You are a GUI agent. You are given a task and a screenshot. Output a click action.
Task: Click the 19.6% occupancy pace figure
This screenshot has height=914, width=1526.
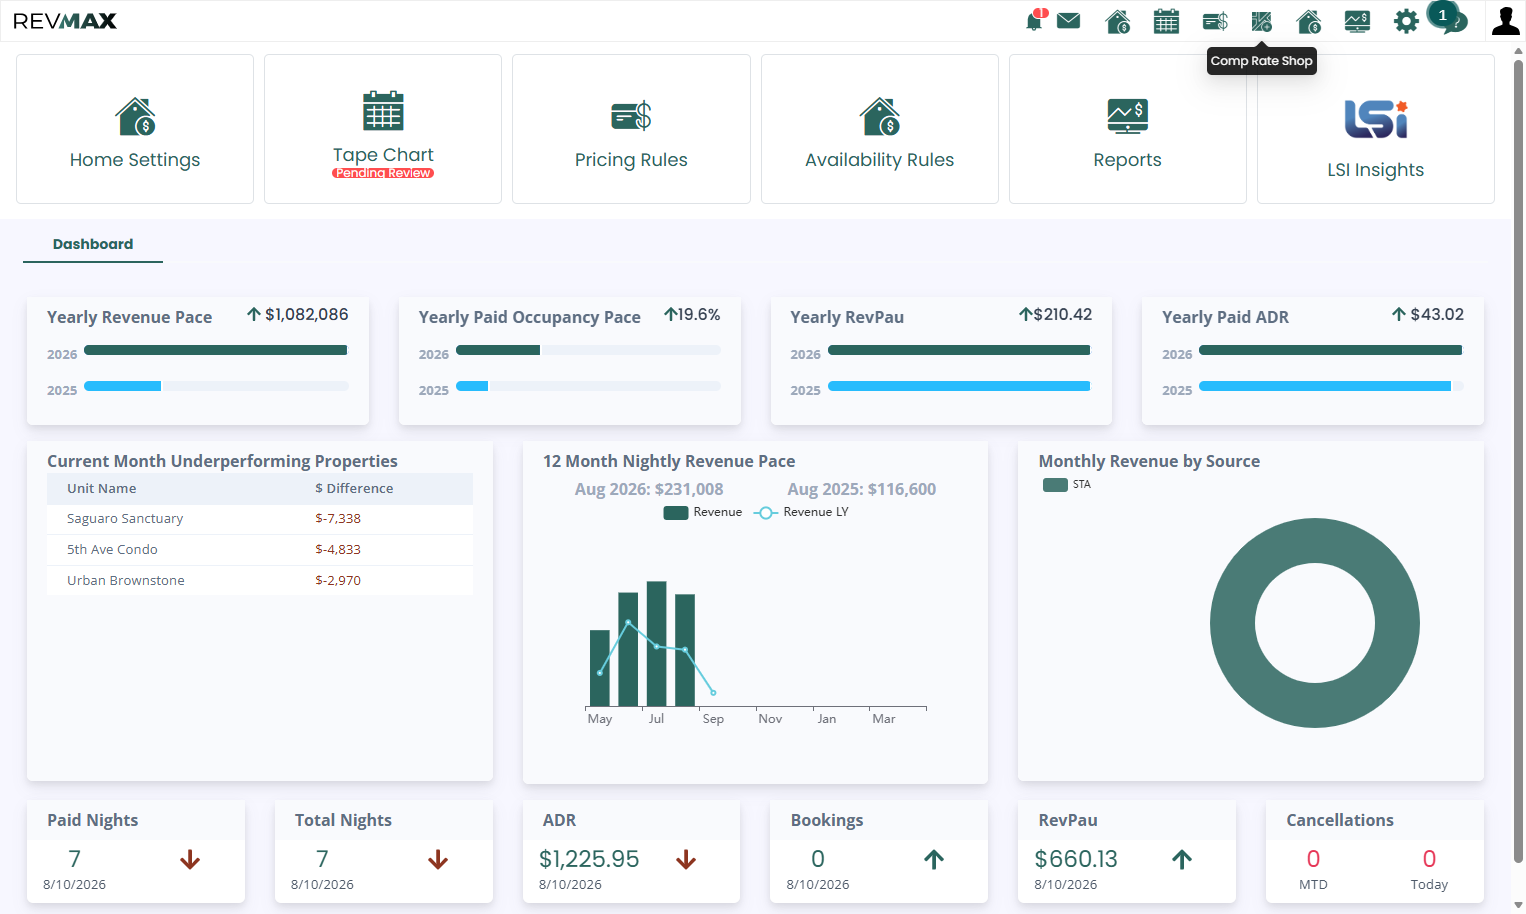click(699, 315)
